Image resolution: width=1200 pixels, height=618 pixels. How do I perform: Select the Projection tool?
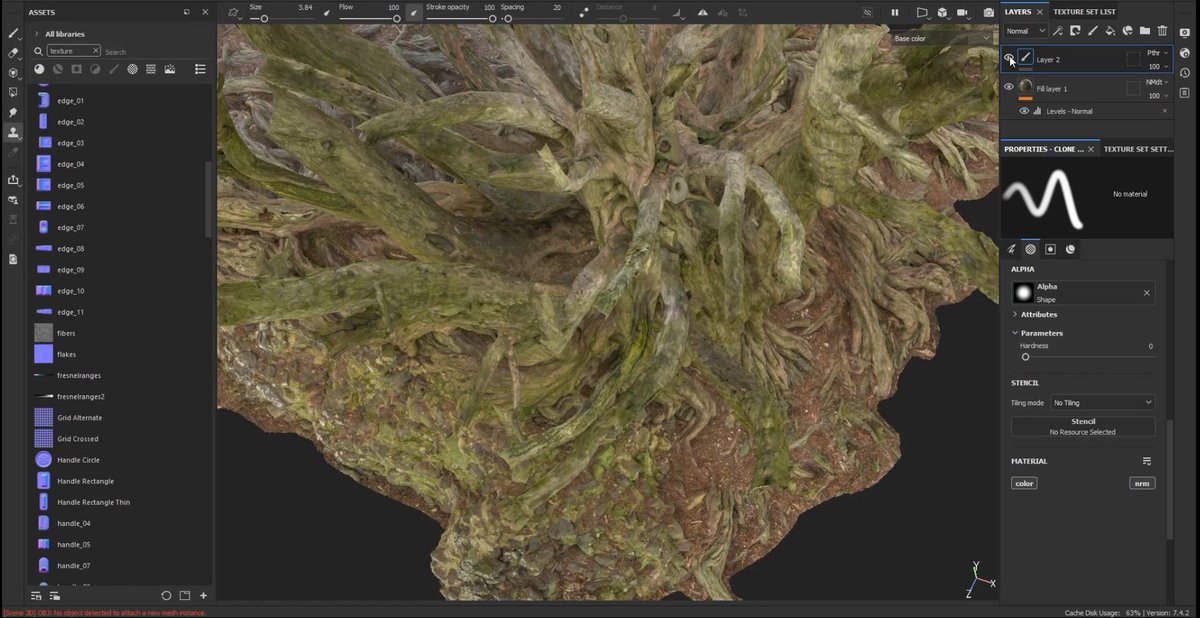pos(13,73)
